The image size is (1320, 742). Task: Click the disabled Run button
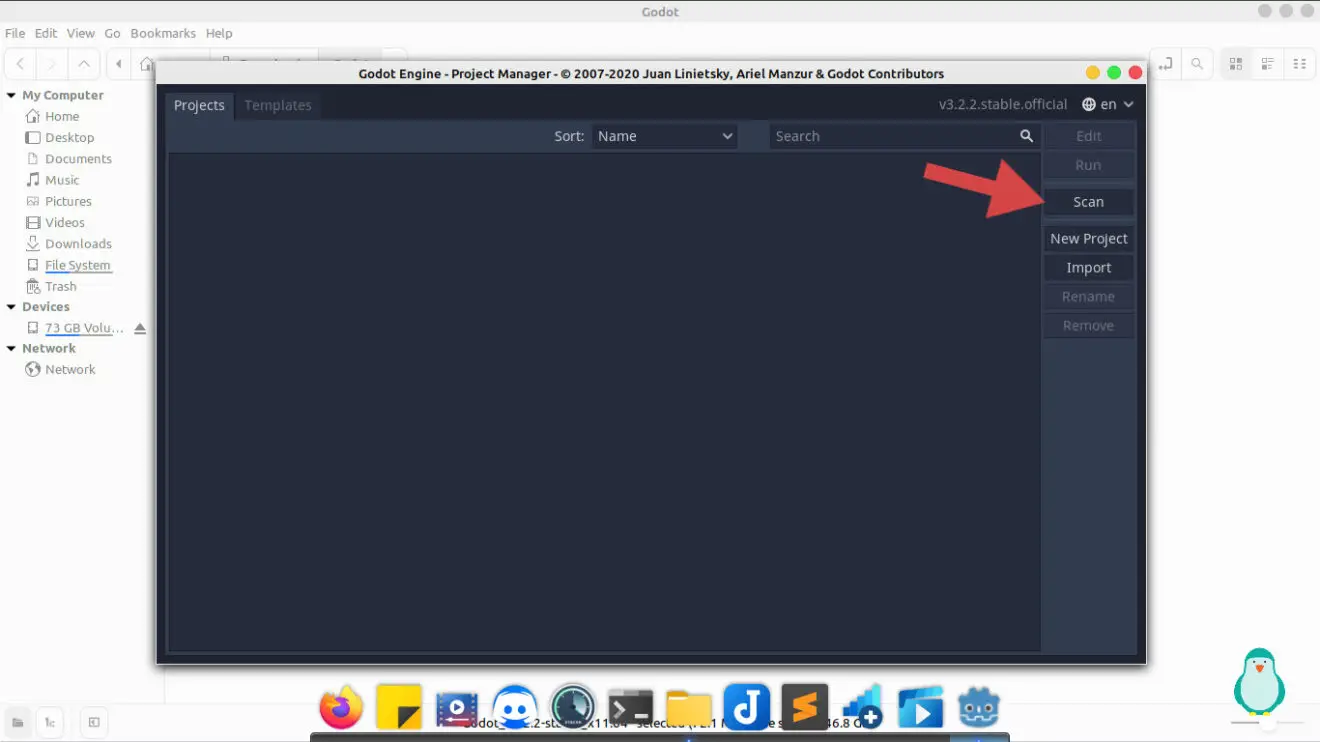point(1088,165)
